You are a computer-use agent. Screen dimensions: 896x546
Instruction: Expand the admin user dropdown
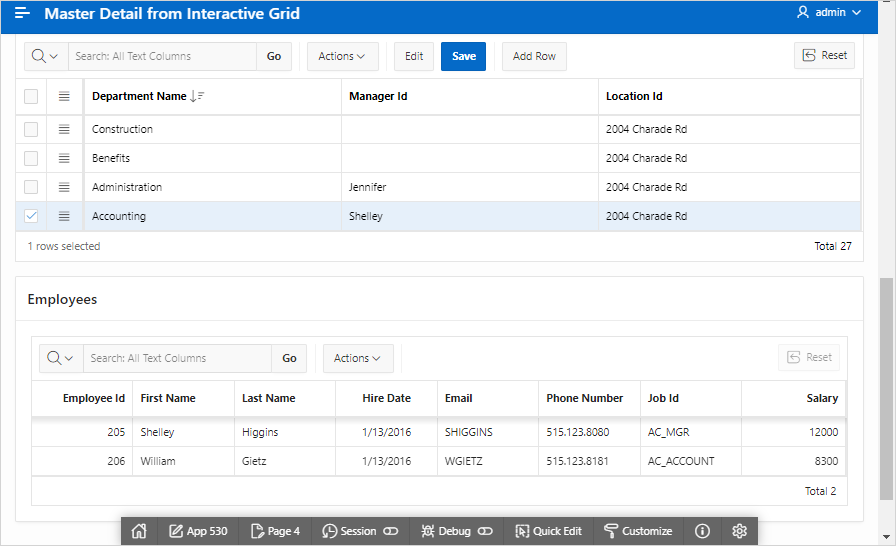[x=829, y=13]
